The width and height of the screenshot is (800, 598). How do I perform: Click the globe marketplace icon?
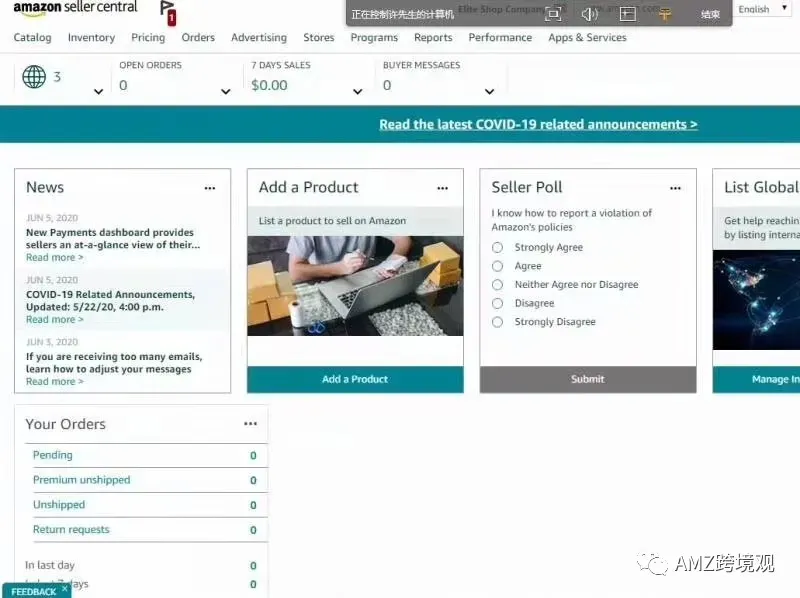[34, 77]
